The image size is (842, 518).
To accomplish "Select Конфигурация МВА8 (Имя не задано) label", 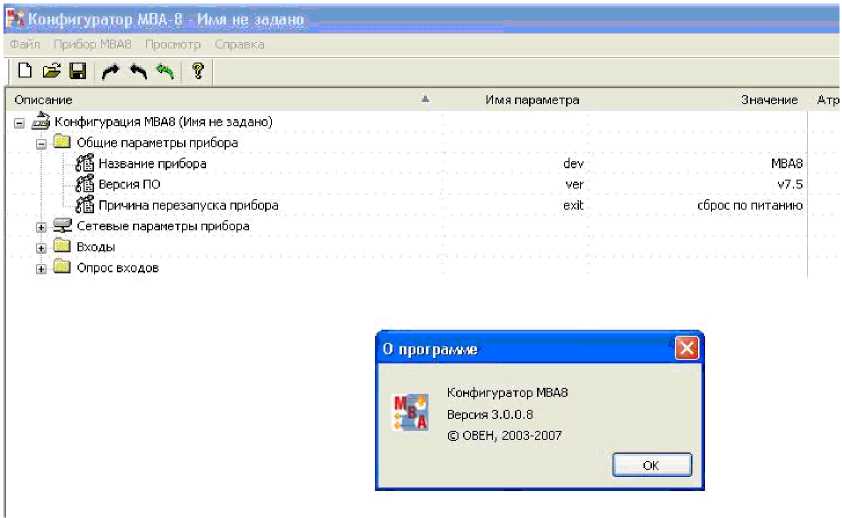I will click(x=164, y=122).
